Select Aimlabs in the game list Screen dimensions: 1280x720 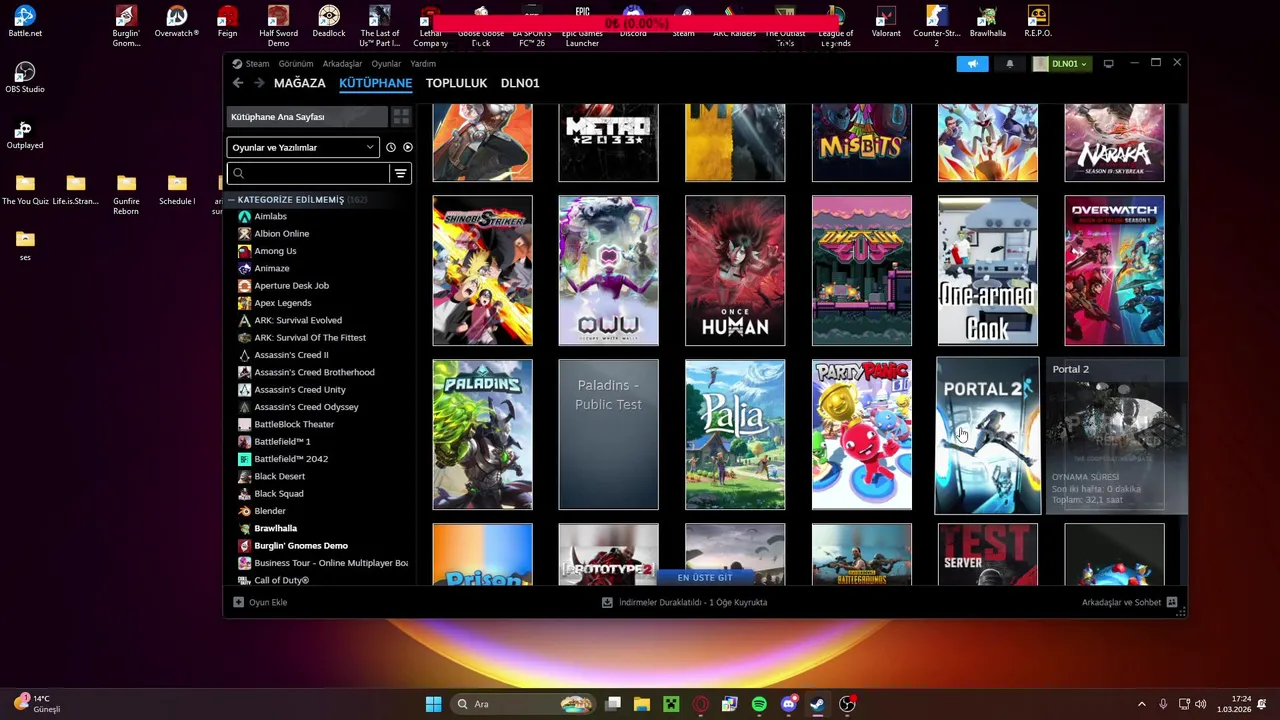[270, 216]
